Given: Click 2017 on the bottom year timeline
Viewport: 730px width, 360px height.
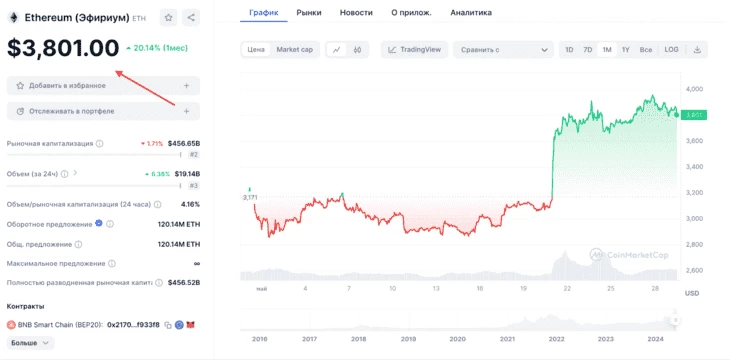Looking at the screenshot, I should click(x=309, y=339).
